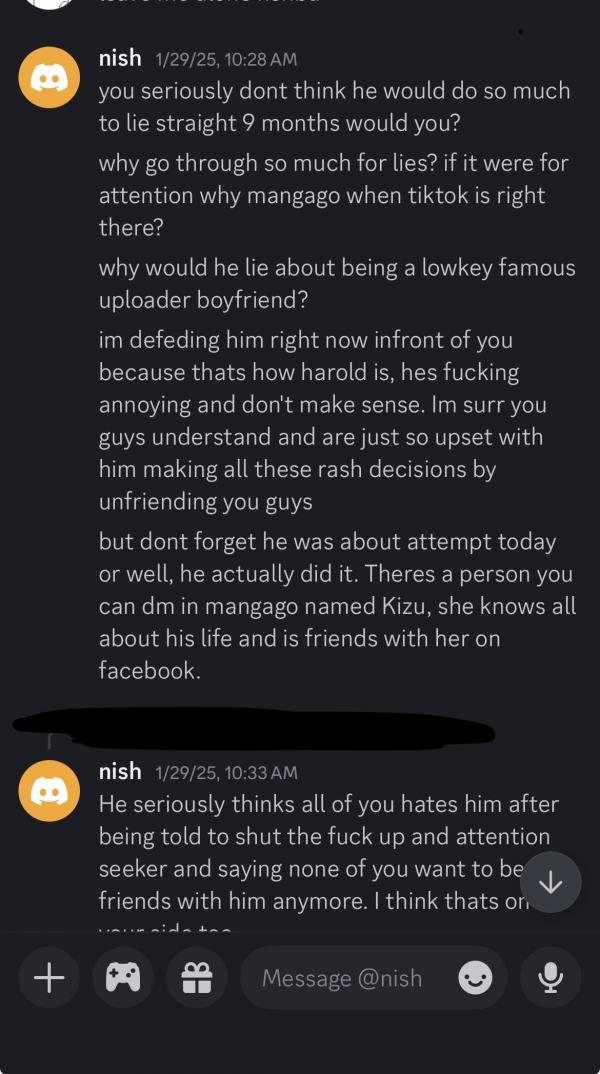Image resolution: width=600 pixels, height=1074 pixels.
Task: Jump to latest with the down arrow
Action: pyautogui.click(x=551, y=884)
